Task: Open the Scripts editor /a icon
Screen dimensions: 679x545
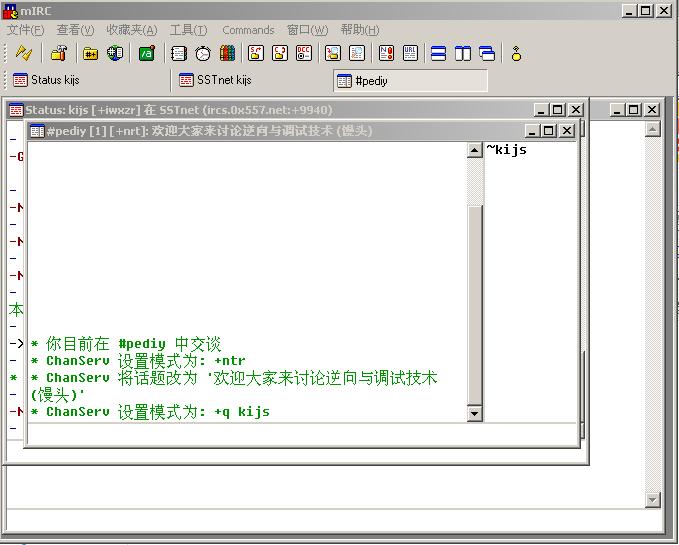Action: click(147, 53)
